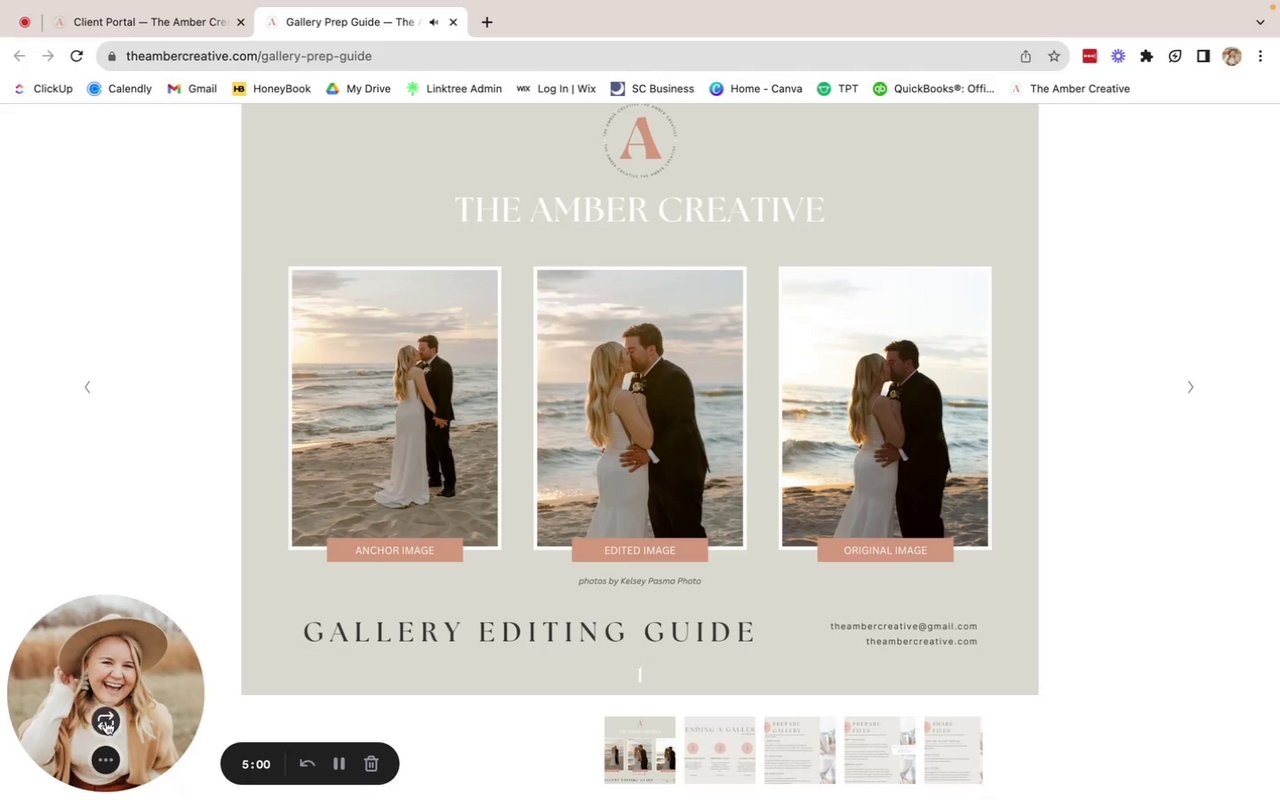Click the media control icon in toolbar

(1175, 56)
